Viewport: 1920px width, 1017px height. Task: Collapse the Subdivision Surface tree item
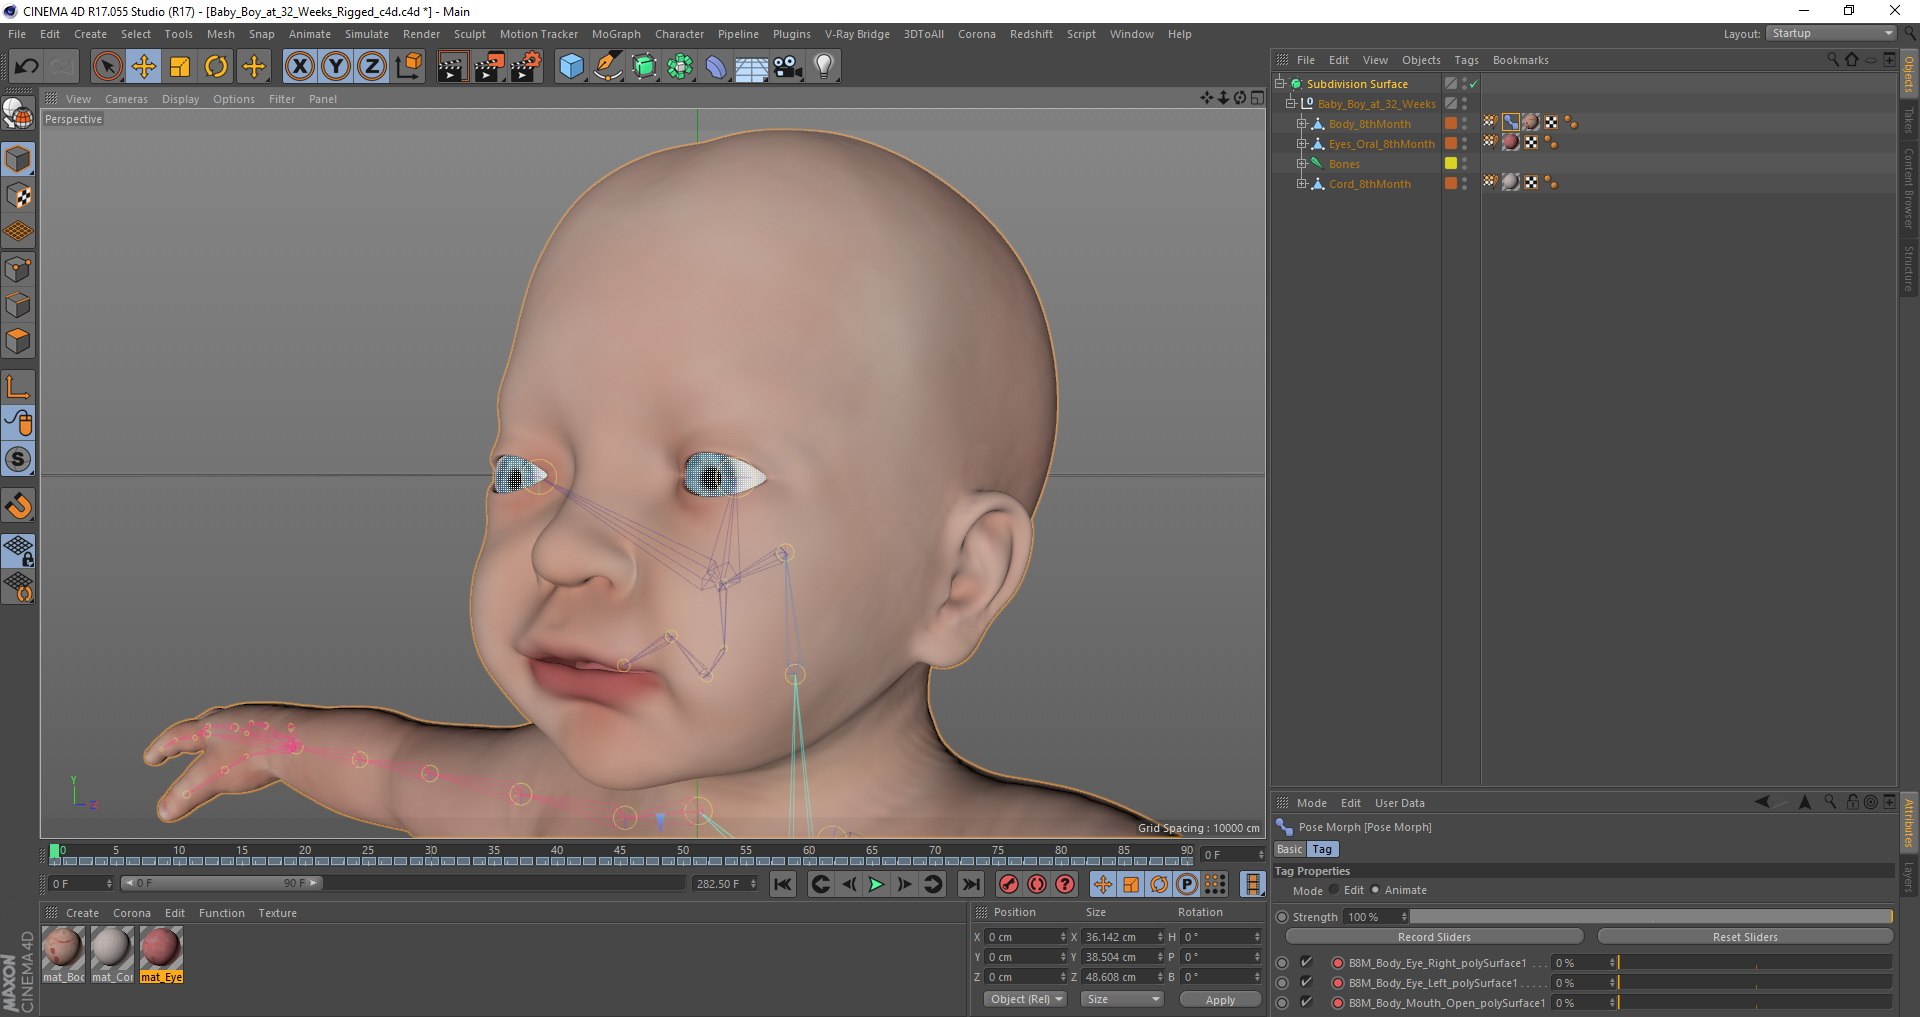point(1279,84)
